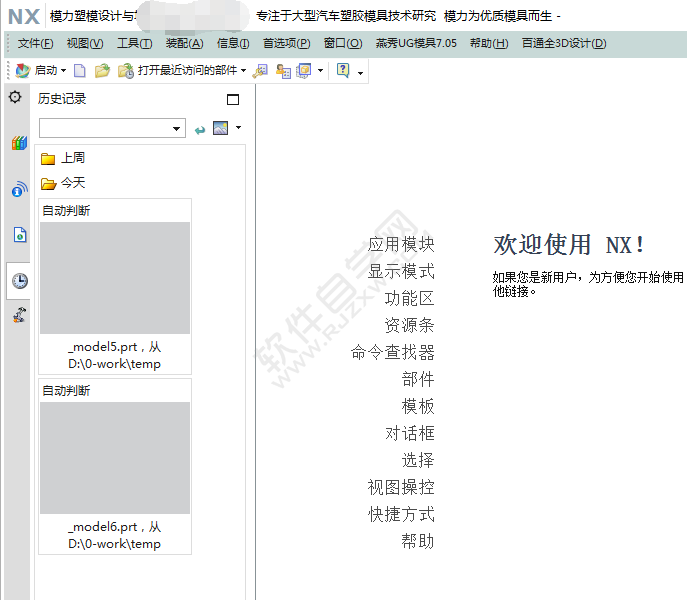This screenshot has height=600, width=687.
Task: Click the 应用模块 welcome link
Action: [400, 245]
